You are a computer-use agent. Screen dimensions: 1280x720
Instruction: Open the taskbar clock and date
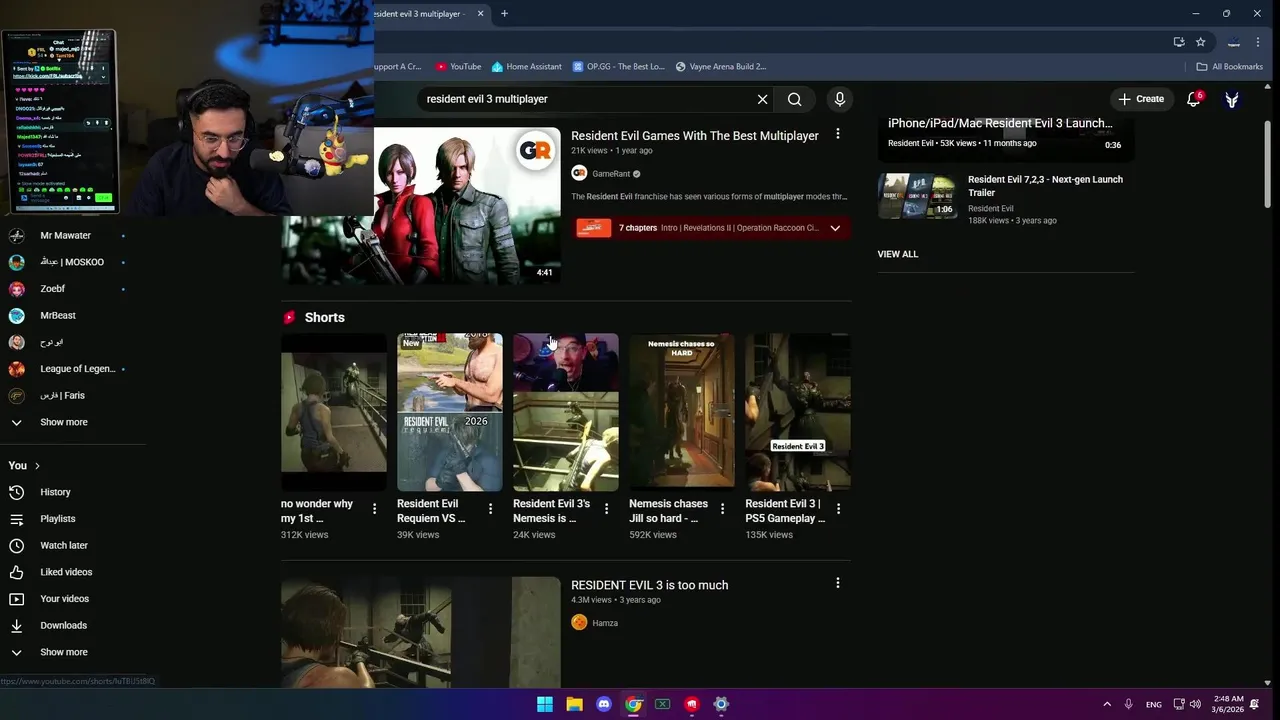1229,704
